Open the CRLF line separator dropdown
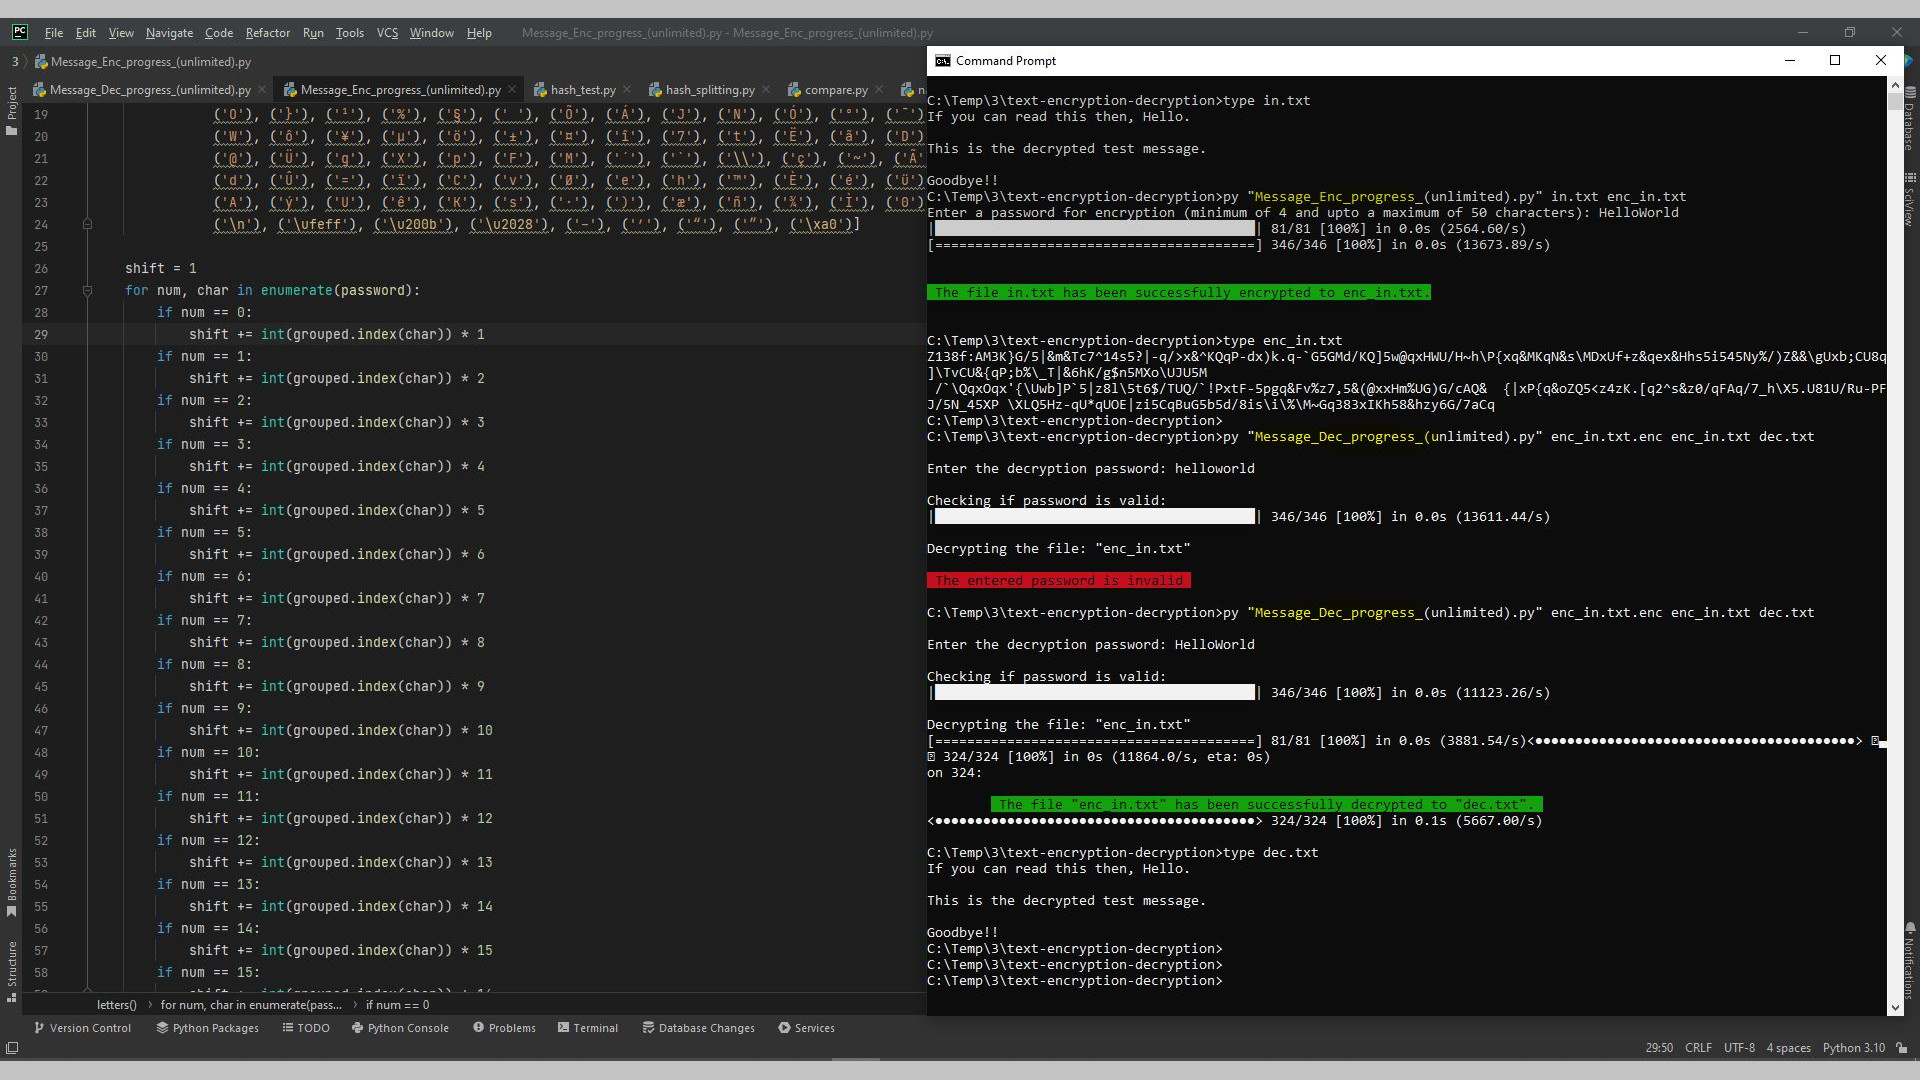 (x=1698, y=1048)
